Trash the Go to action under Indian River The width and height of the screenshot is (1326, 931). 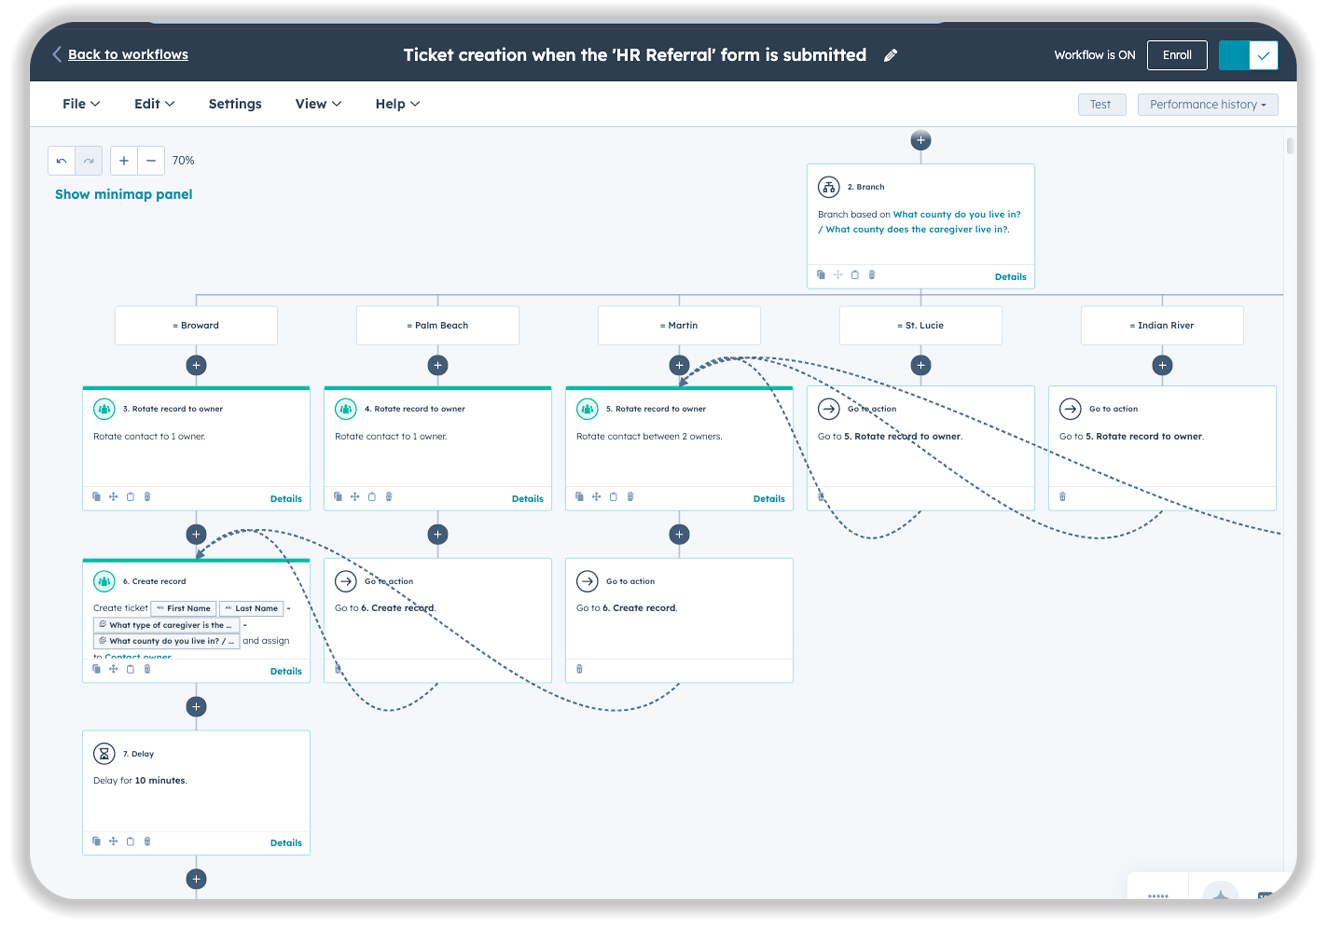coord(1062,496)
